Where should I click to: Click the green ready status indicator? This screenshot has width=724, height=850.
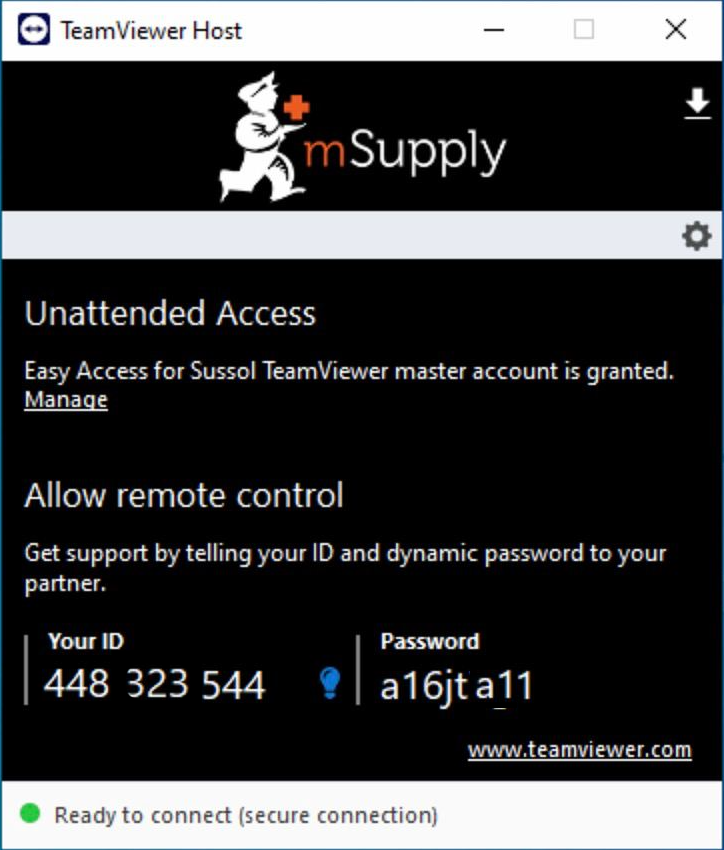tap(30, 813)
